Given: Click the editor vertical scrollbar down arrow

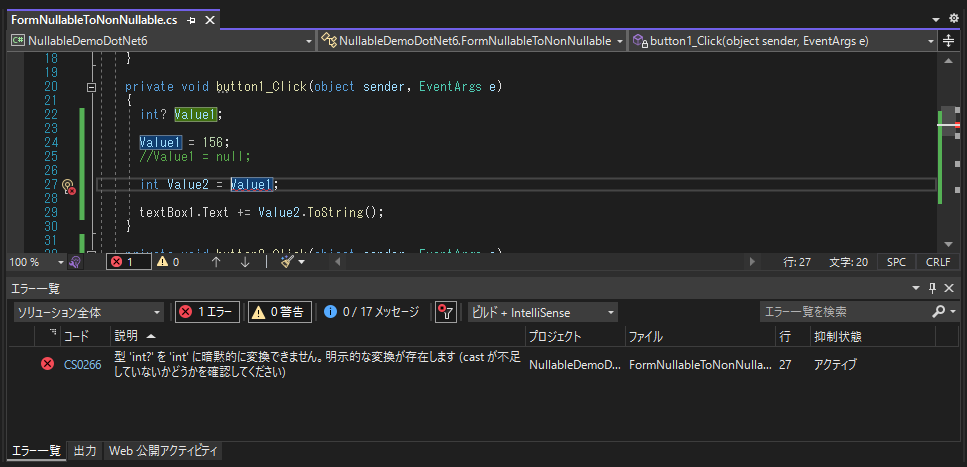Looking at the screenshot, I should pyautogui.click(x=948, y=244).
